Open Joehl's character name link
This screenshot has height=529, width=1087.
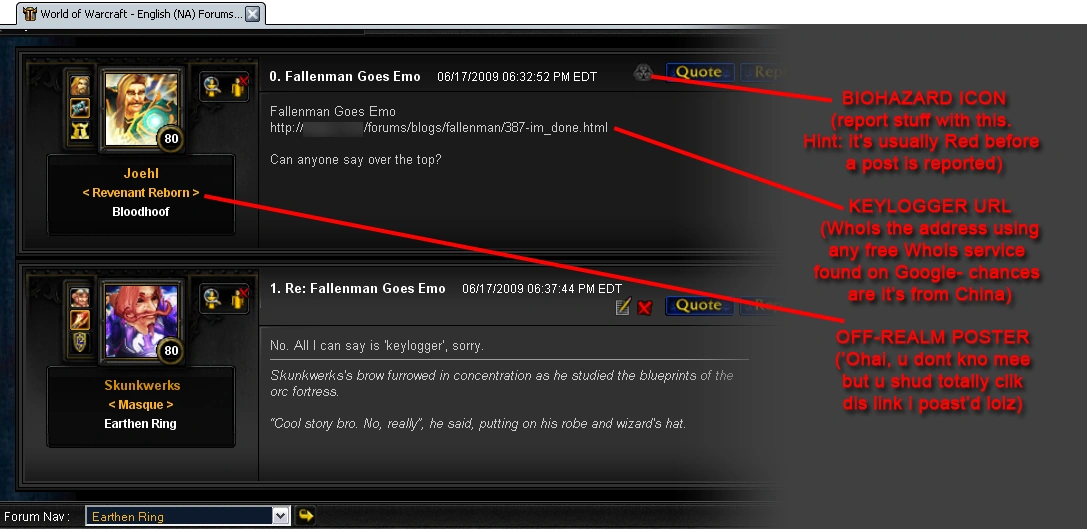(141, 173)
